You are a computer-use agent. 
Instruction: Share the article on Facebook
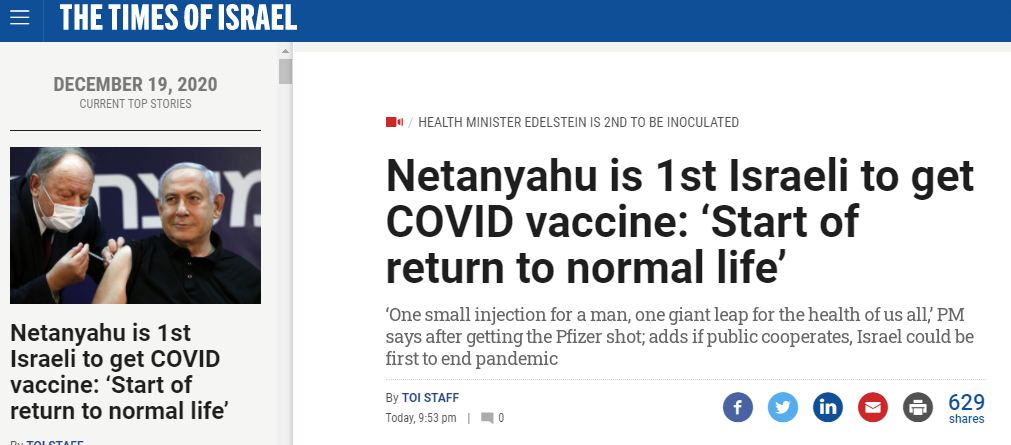point(737,408)
